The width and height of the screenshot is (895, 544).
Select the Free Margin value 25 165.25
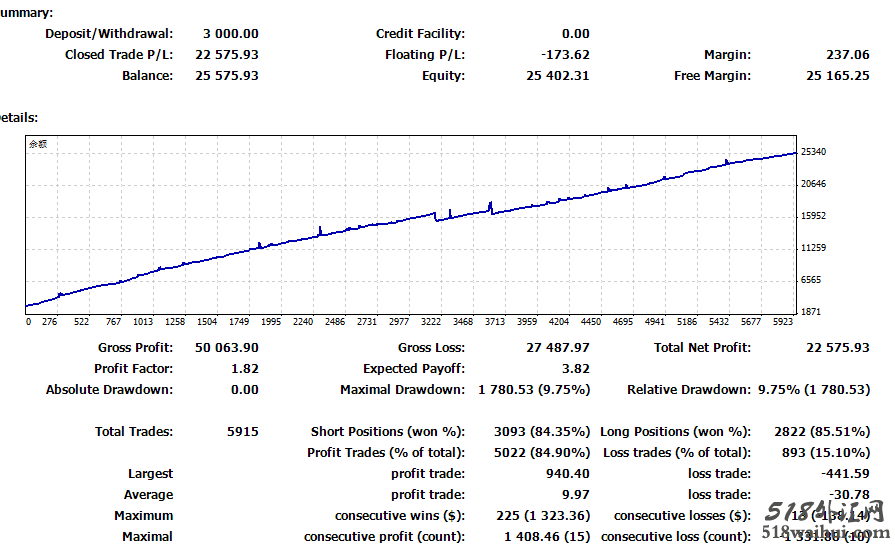[x=837, y=76]
